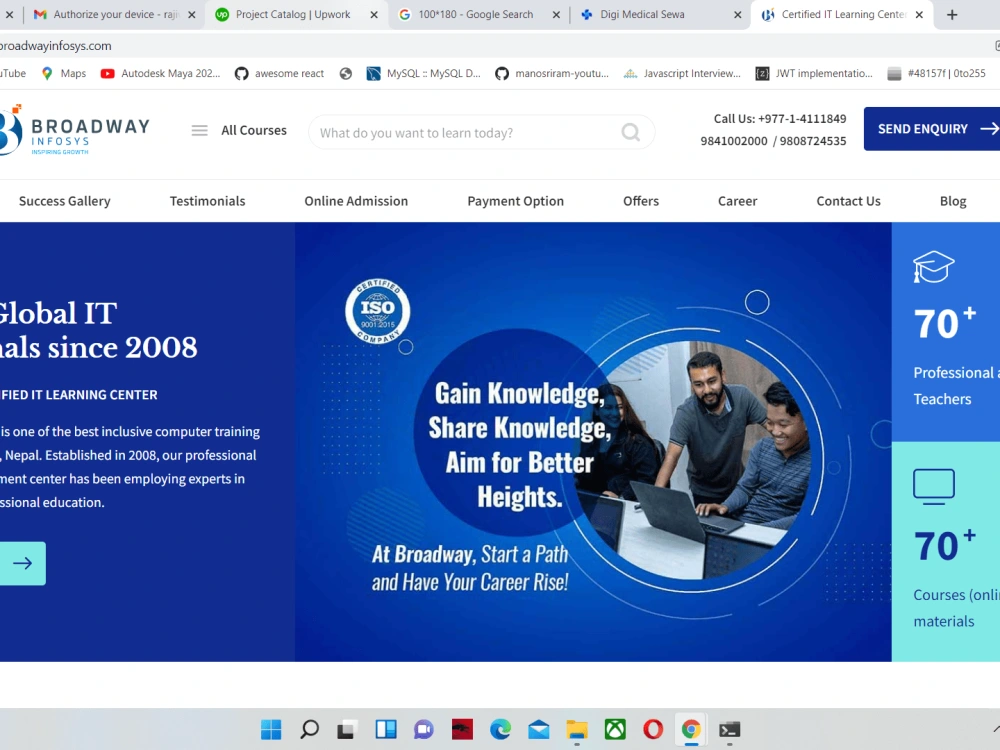The image size is (1000, 750).
Task: Click the address bar URL
Action: 55,46
